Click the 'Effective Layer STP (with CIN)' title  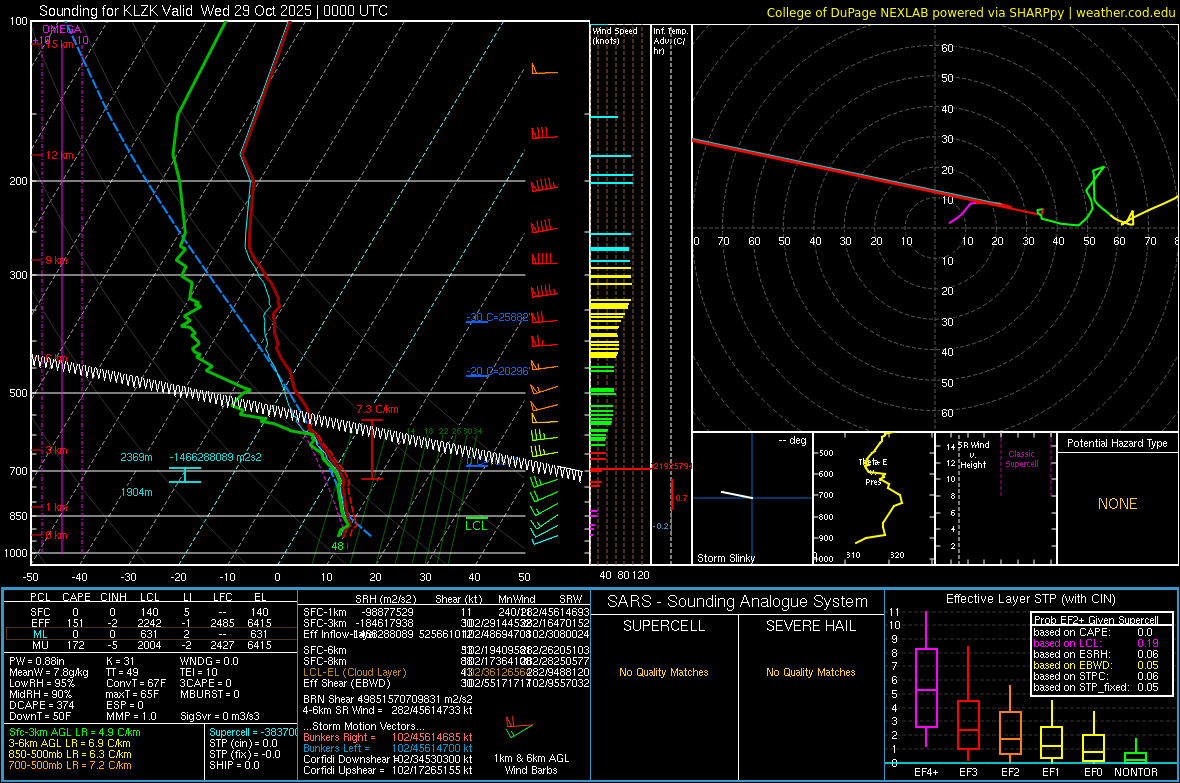click(x=1030, y=599)
